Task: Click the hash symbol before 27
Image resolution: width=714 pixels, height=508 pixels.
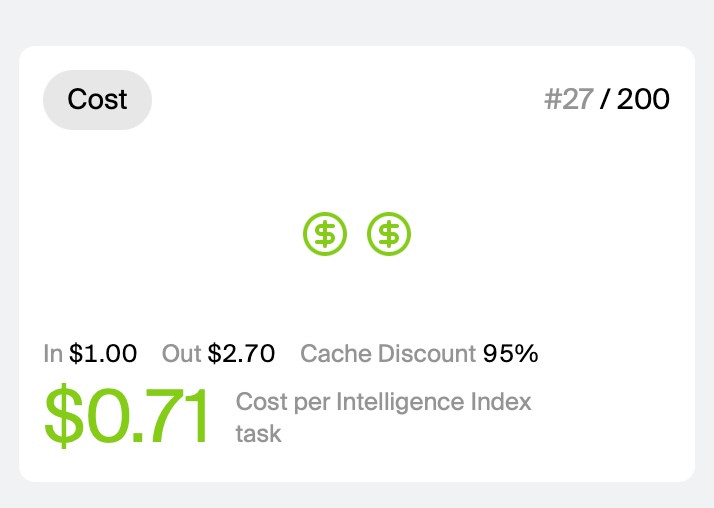Action: [553, 99]
